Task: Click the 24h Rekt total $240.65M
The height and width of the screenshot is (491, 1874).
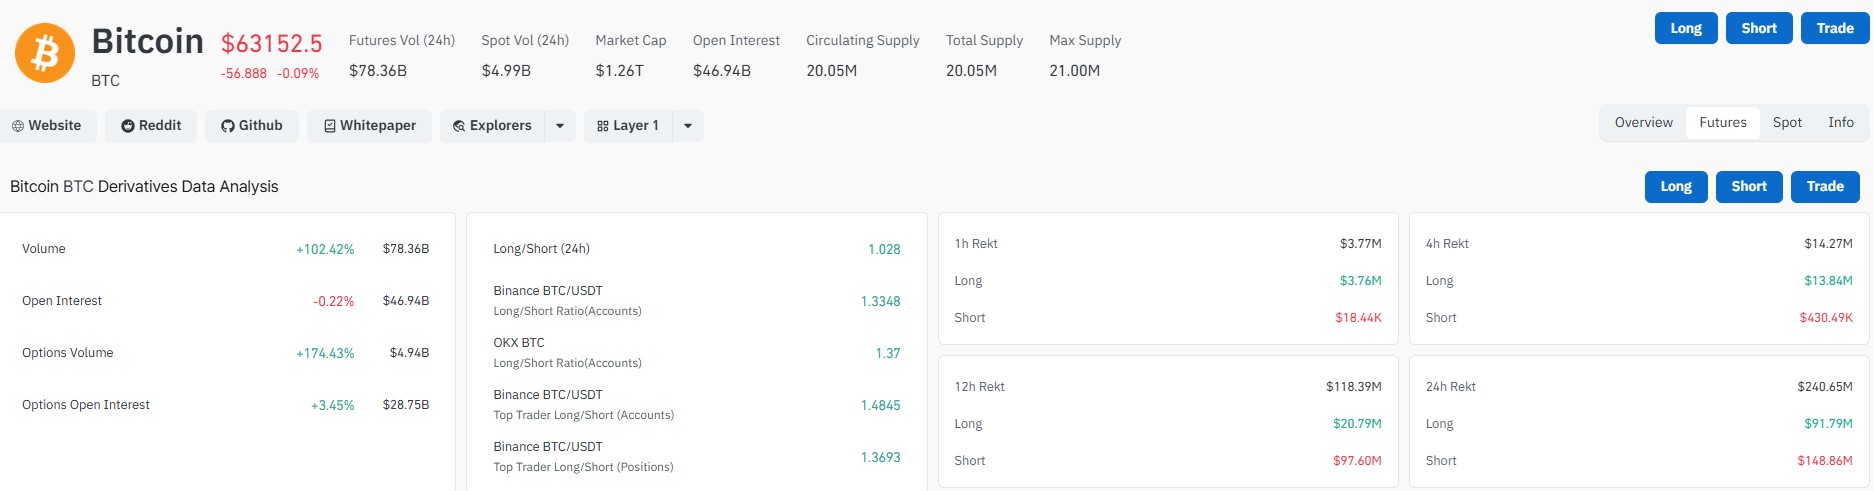Action: pyautogui.click(x=1825, y=387)
